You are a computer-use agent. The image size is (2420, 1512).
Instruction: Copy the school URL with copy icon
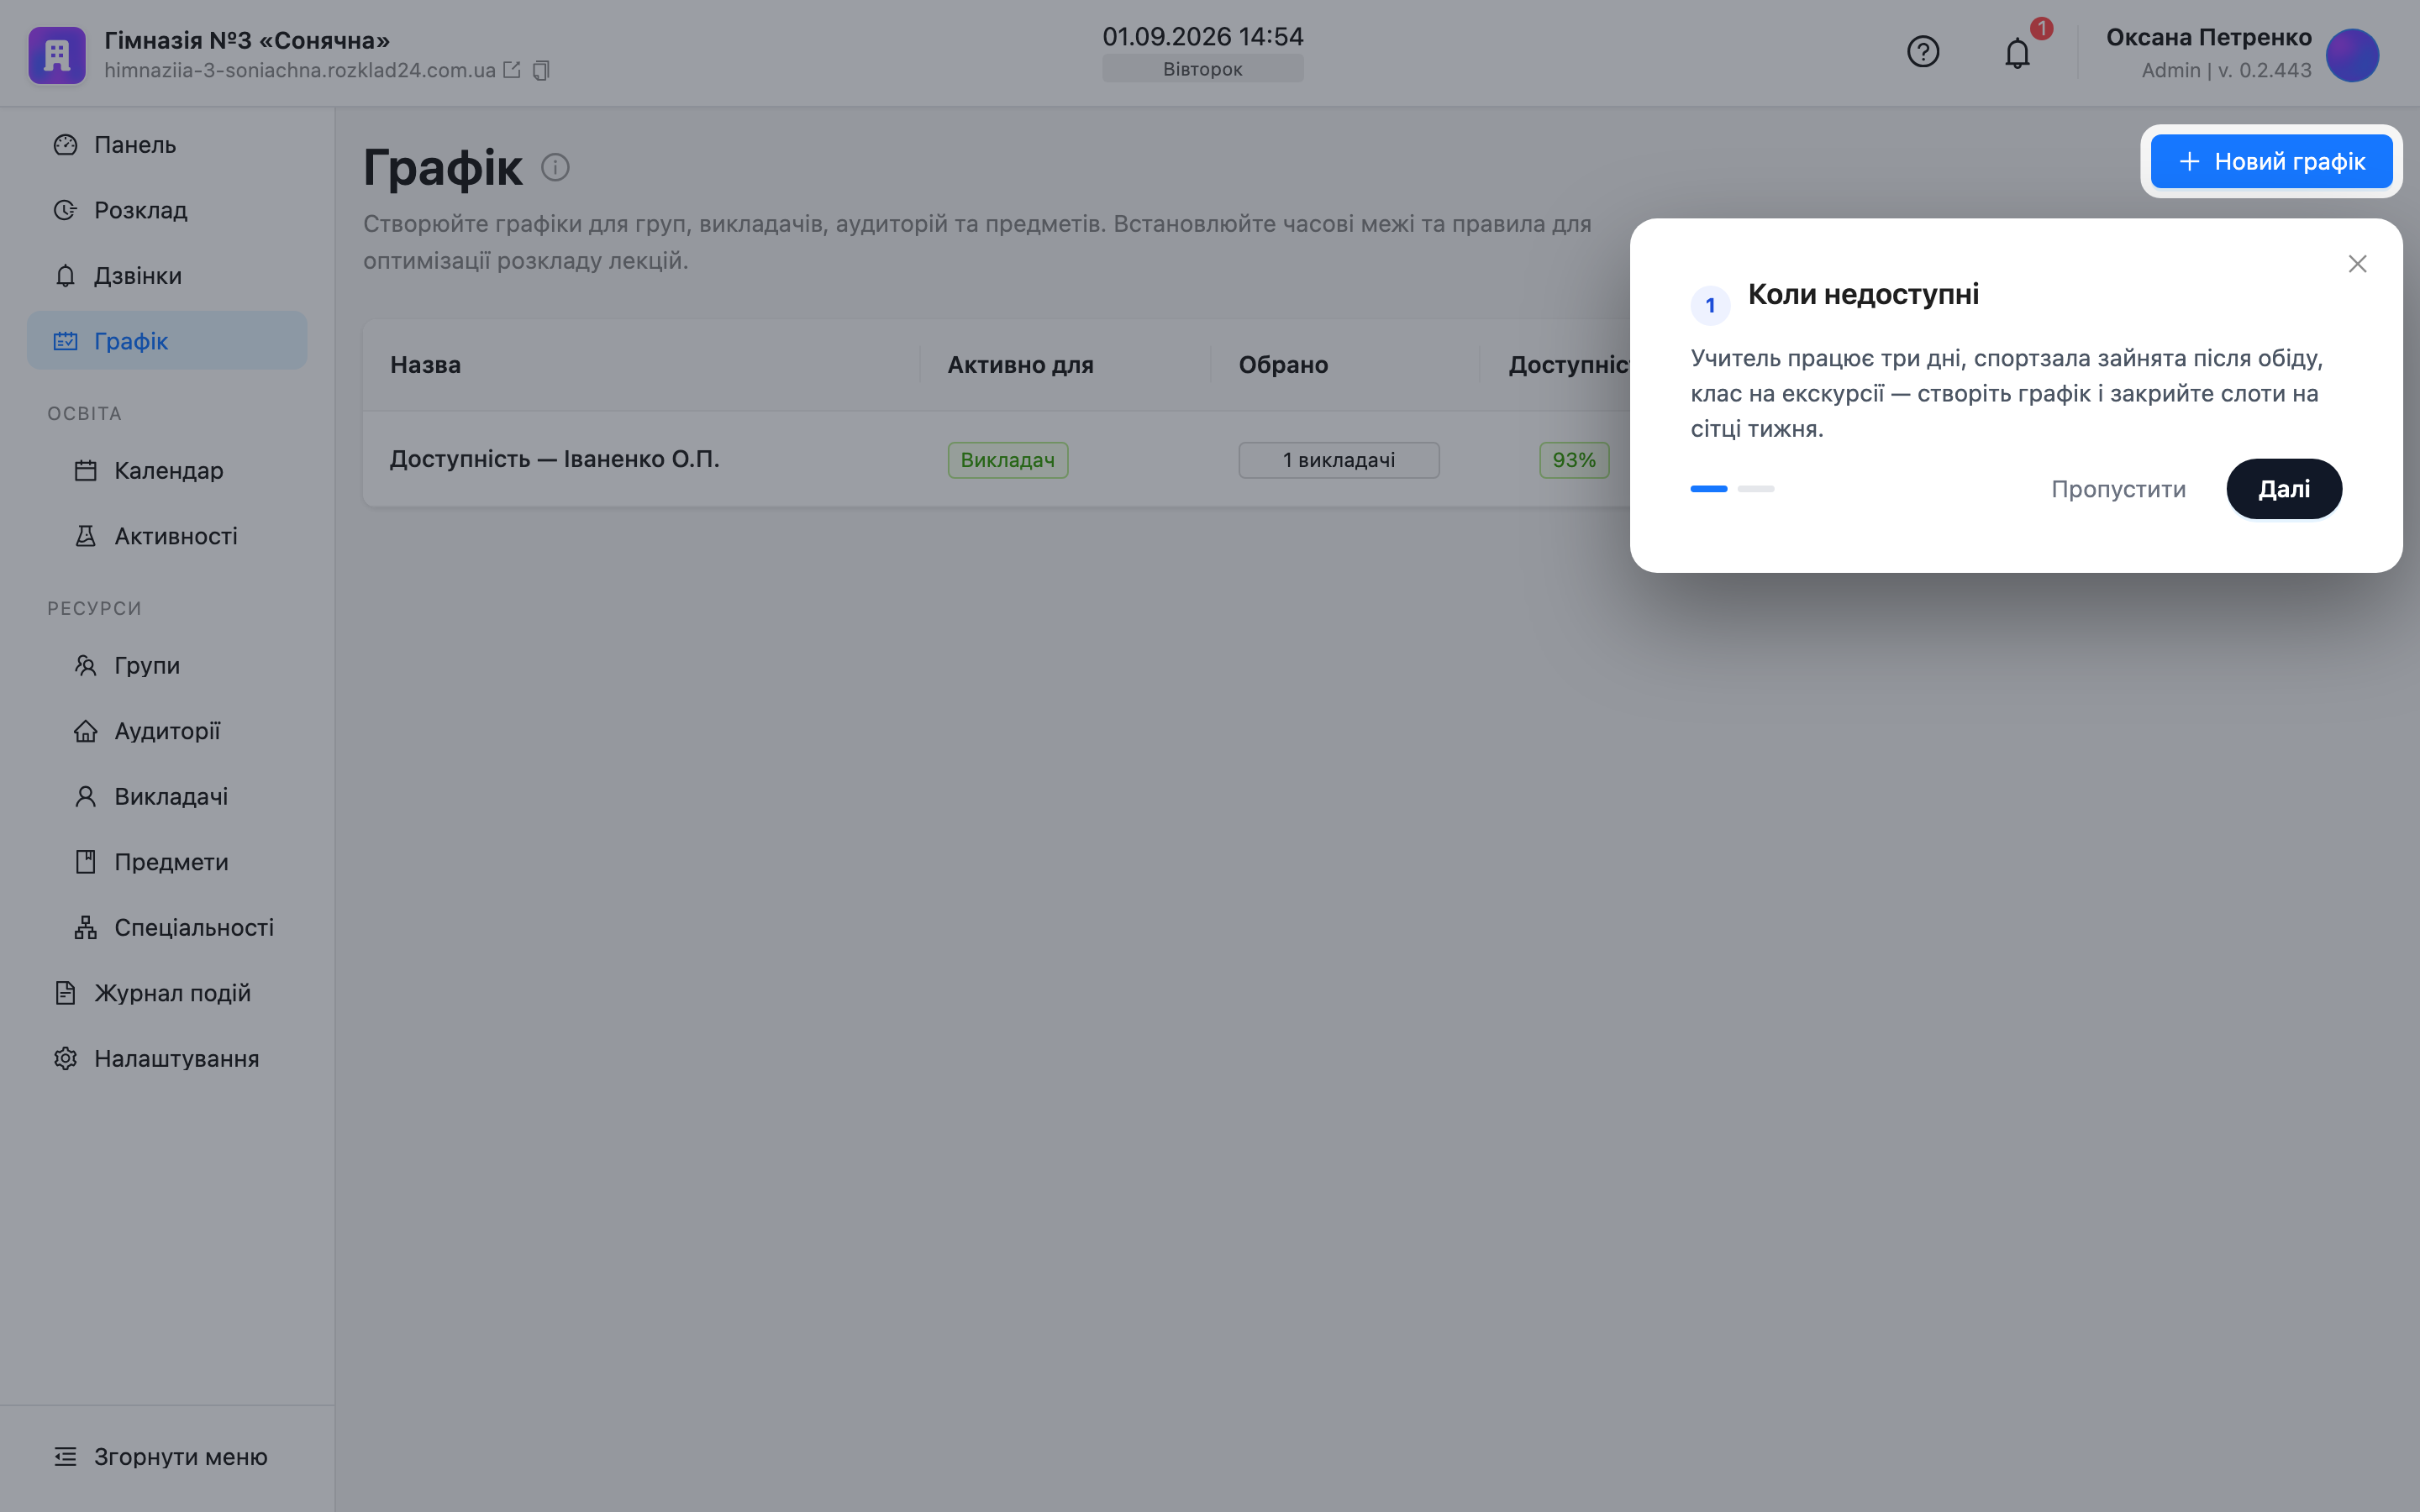pos(541,70)
